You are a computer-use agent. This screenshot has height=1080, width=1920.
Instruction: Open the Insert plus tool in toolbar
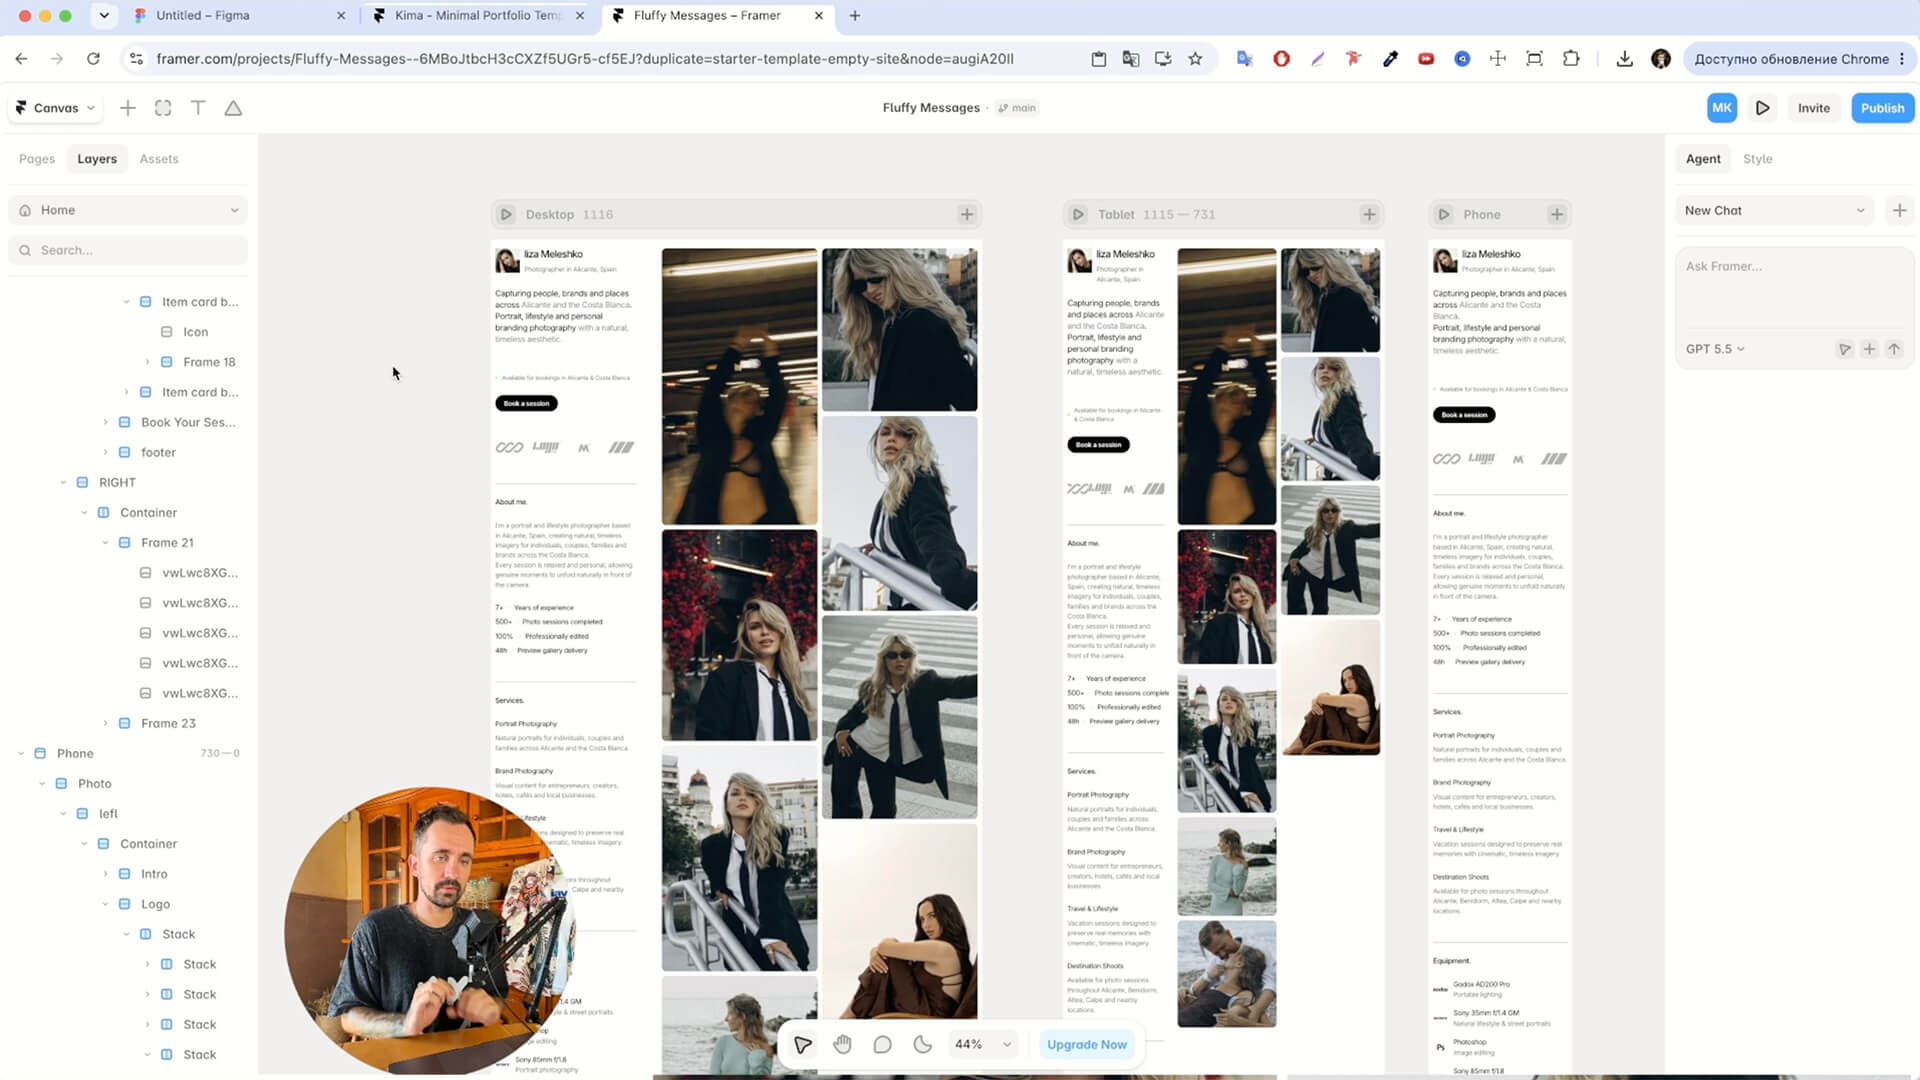pyautogui.click(x=127, y=108)
